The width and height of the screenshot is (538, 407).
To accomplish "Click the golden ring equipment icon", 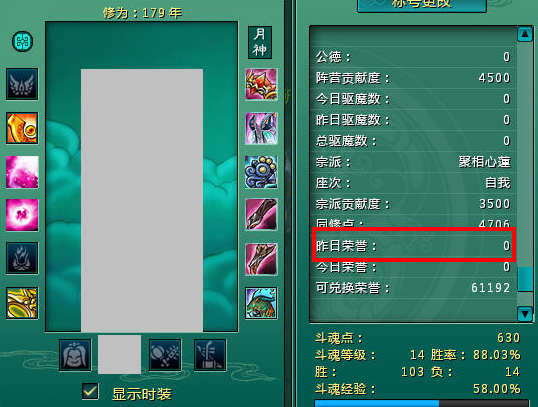I will [x=22, y=303].
